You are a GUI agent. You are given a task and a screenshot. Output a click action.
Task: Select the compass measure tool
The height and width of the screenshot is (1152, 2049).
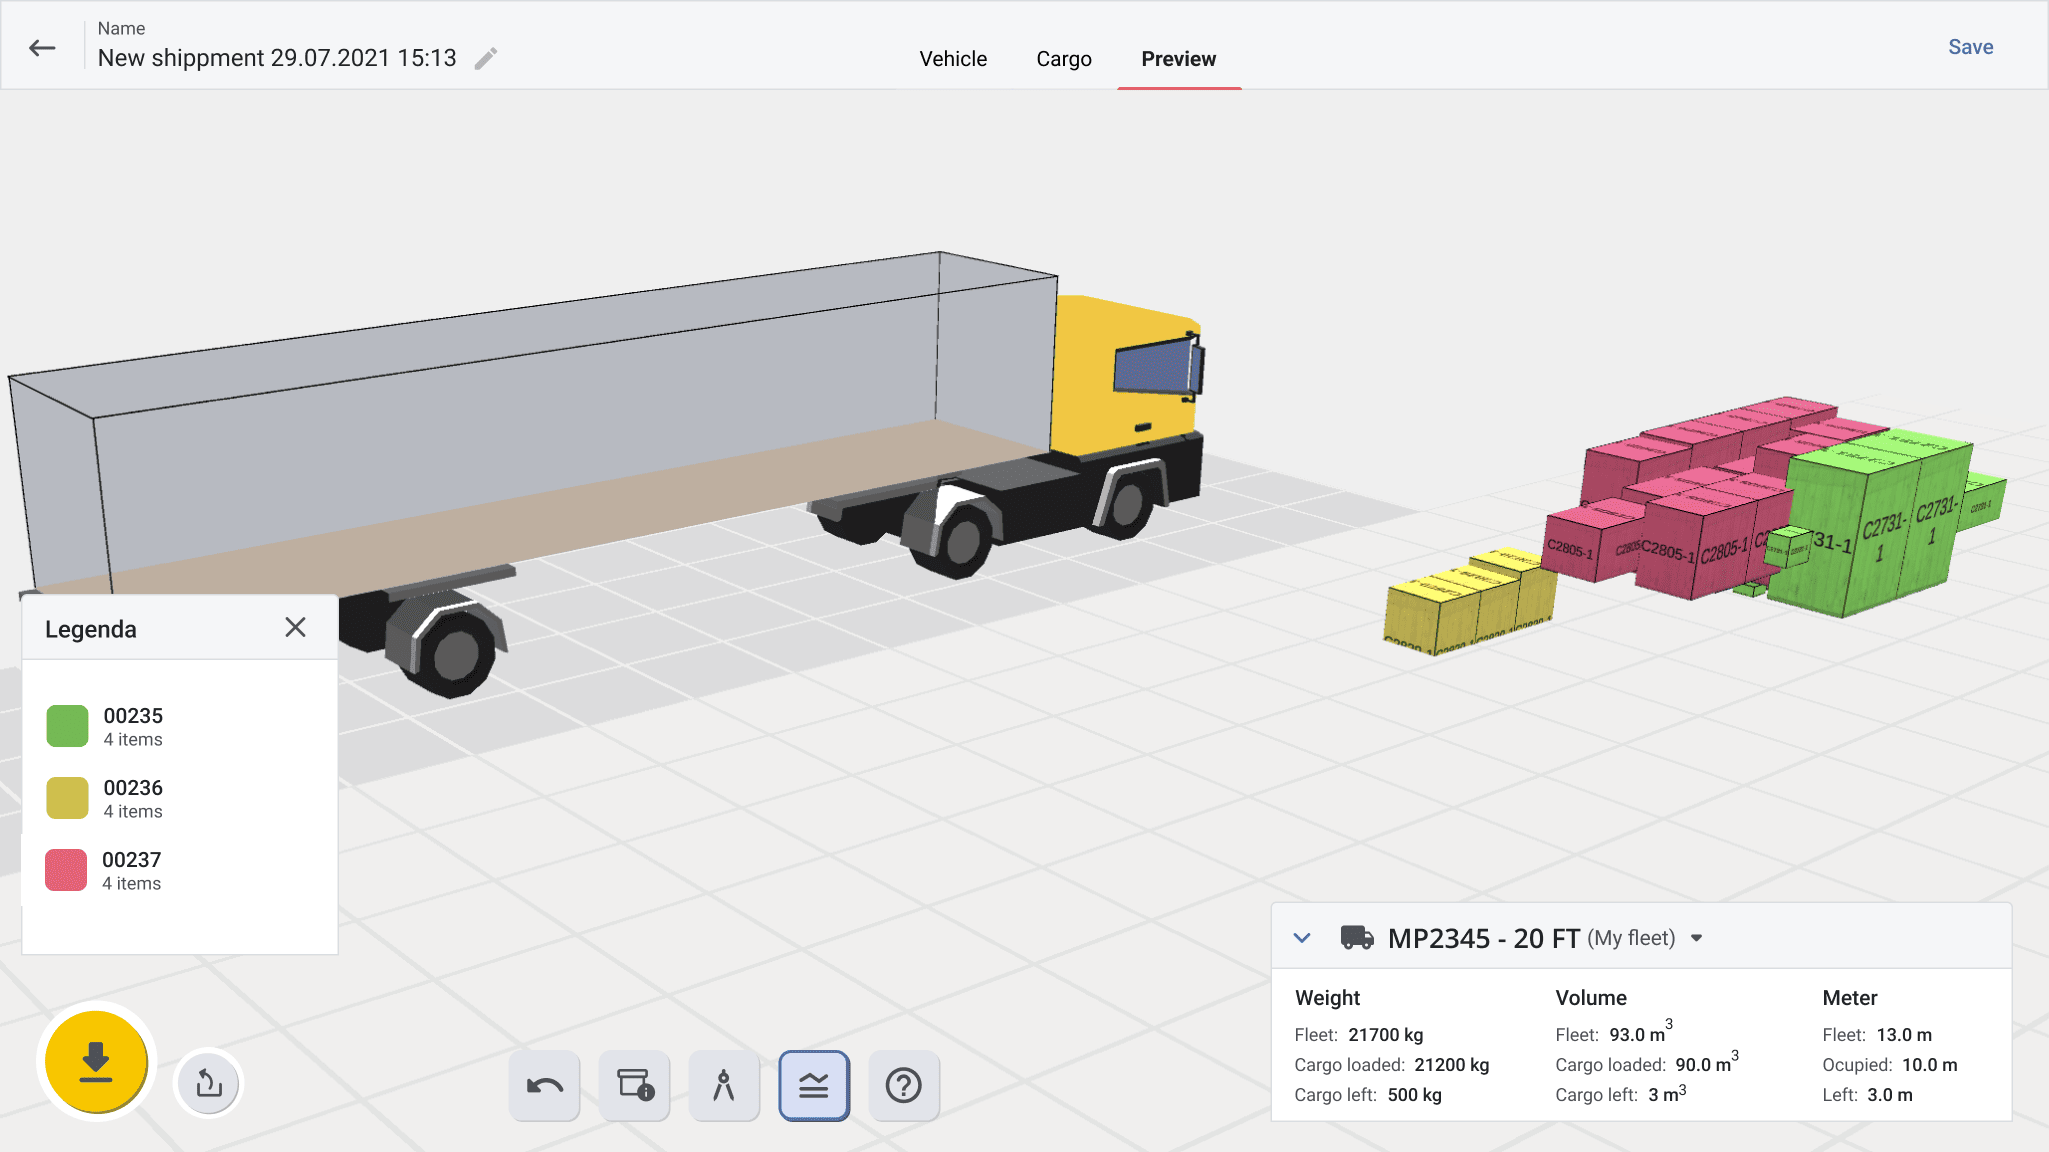(x=723, y=1085)
